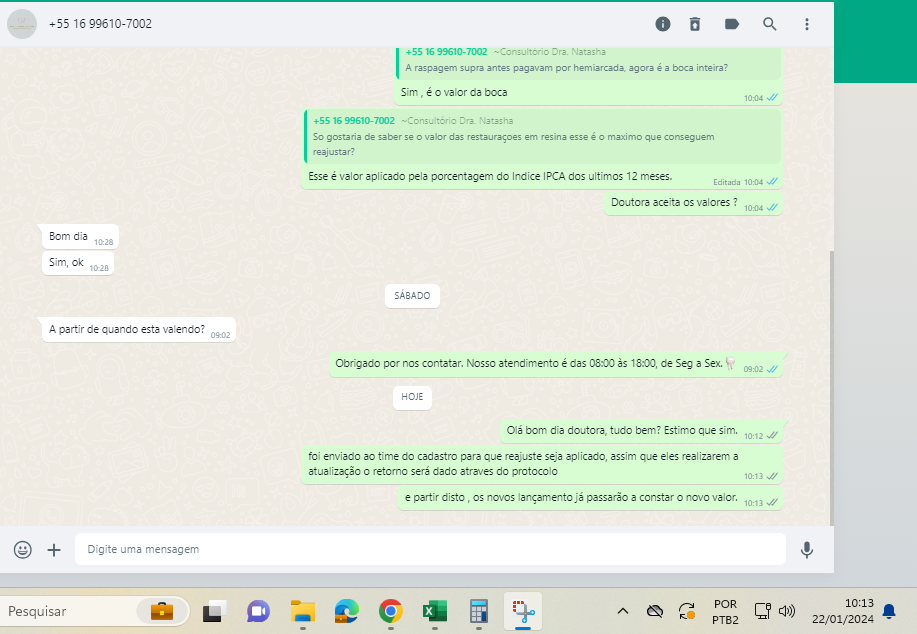Open POR PTB2 keyboard language selector
This screenshot has height=634, width=917.
[x=725, y=612]
